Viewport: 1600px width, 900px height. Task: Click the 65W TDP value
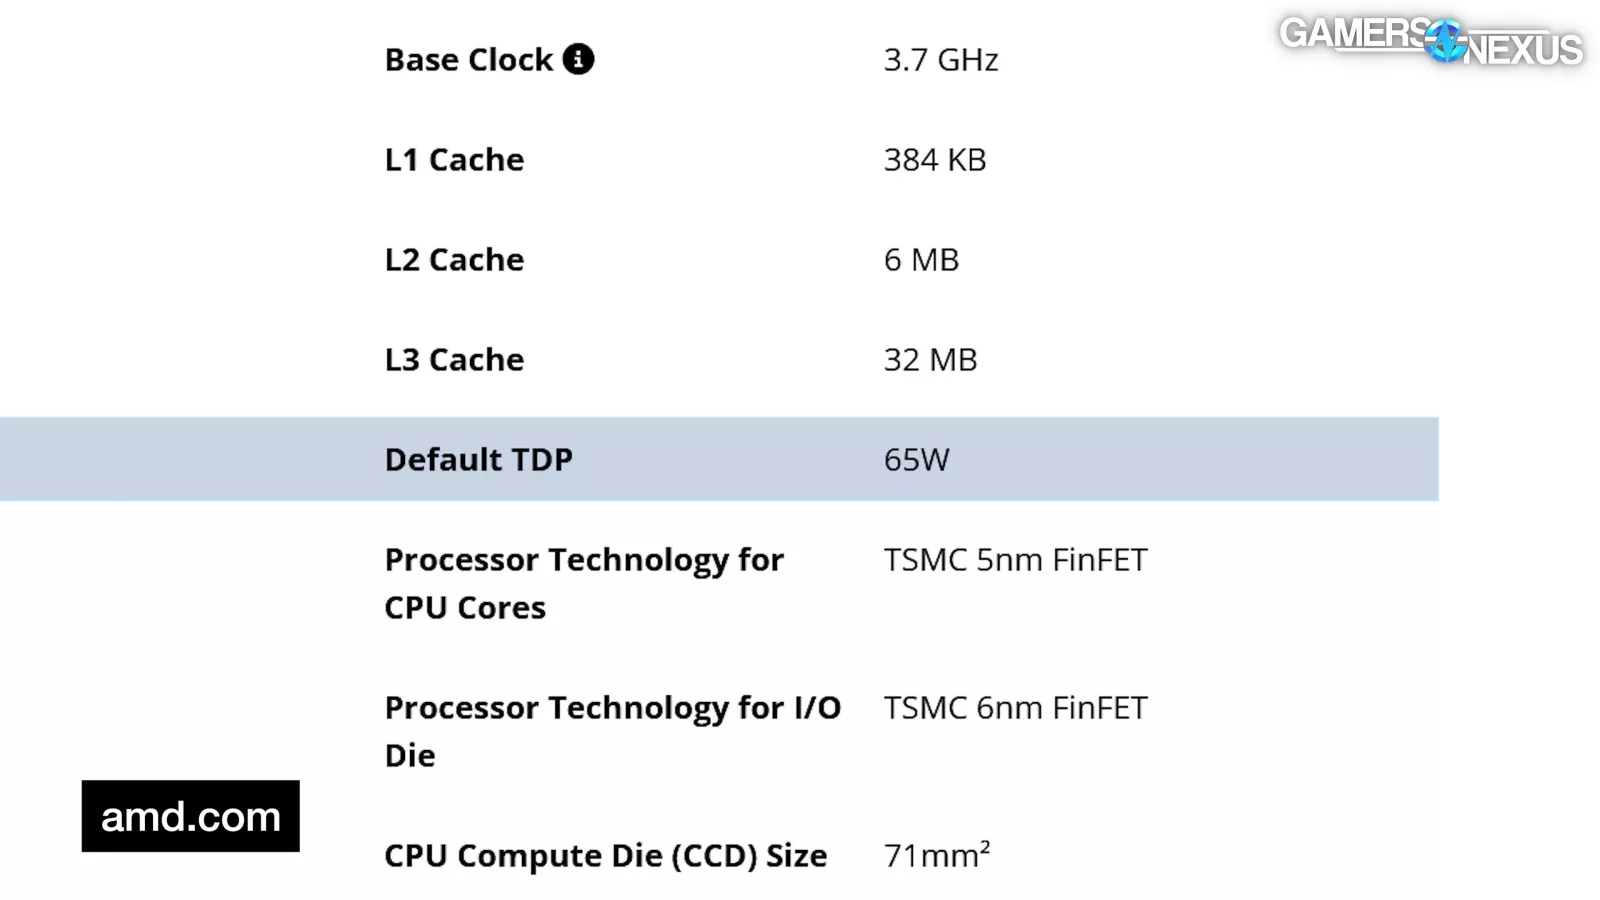tap(916, 460)
